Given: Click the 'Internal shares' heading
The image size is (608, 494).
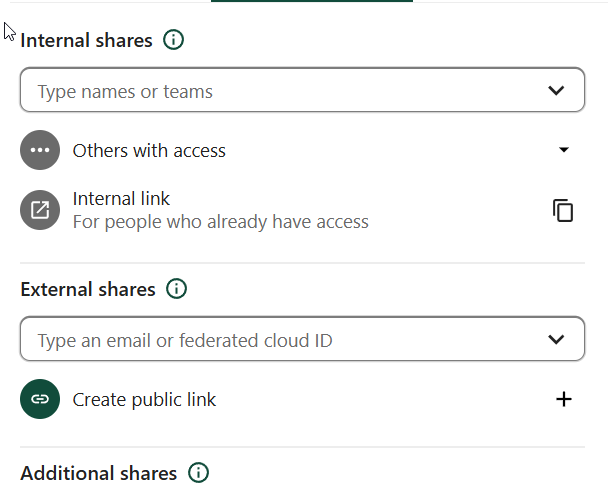Looking at the screenshot, I should coord(87,41).
